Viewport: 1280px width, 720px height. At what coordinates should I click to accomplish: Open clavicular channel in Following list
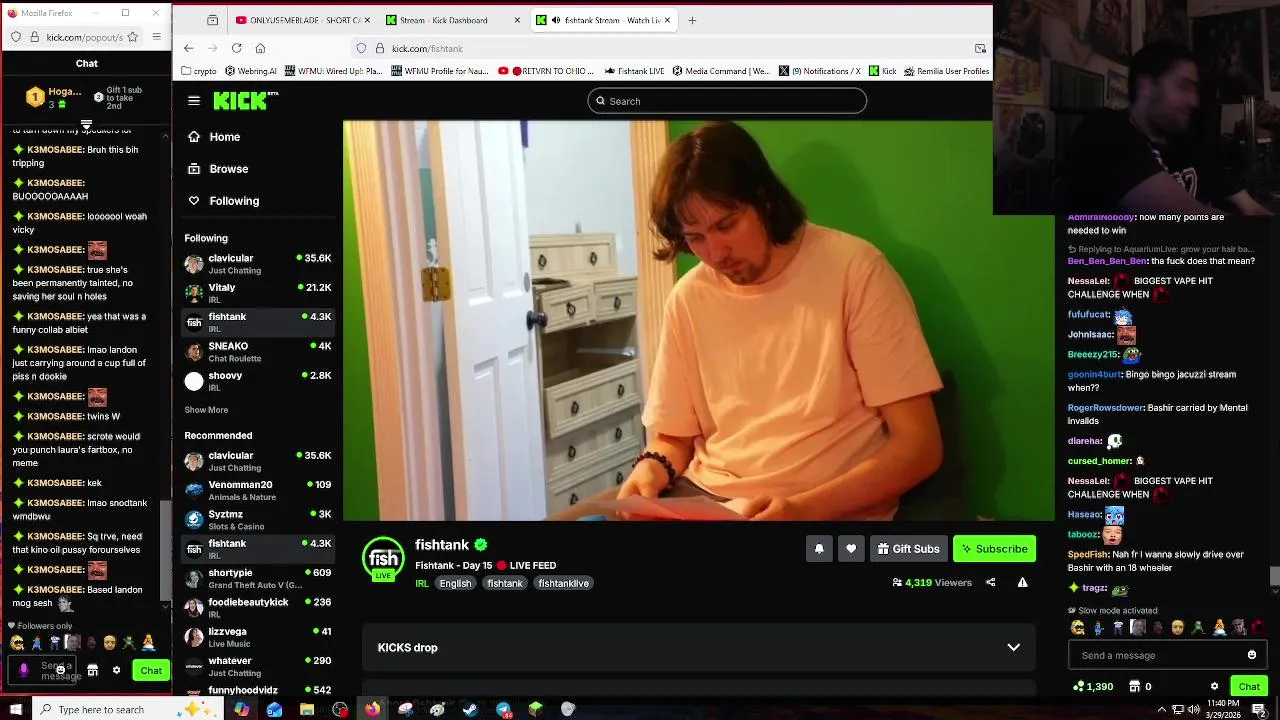[258, 264]
